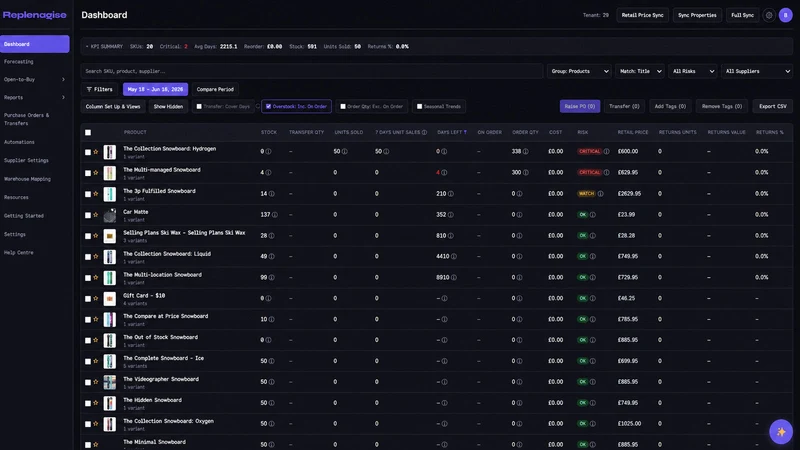Image resolution: width=800 pixels, height=450 pixels.
Task: Show units sold info icon for Hydrogen
Action: click(344, 152)
